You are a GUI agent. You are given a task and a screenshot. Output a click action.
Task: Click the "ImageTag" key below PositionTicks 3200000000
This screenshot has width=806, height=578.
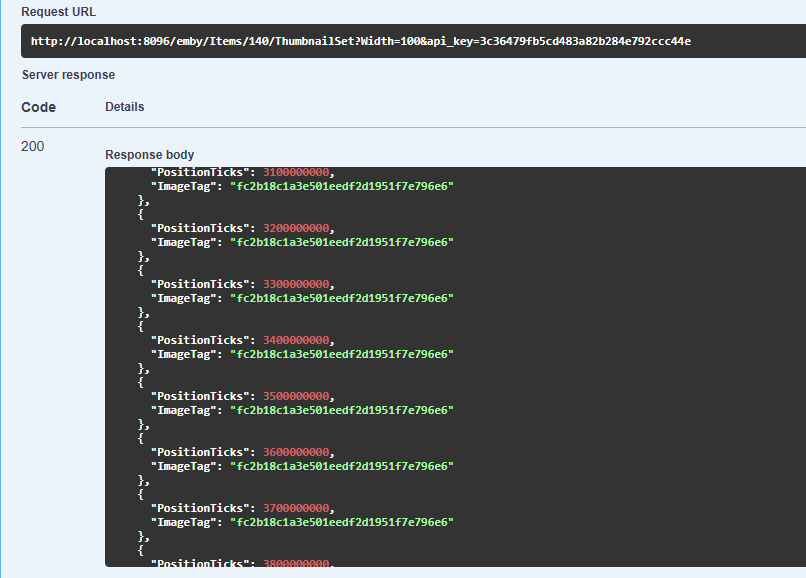[186, 242]
